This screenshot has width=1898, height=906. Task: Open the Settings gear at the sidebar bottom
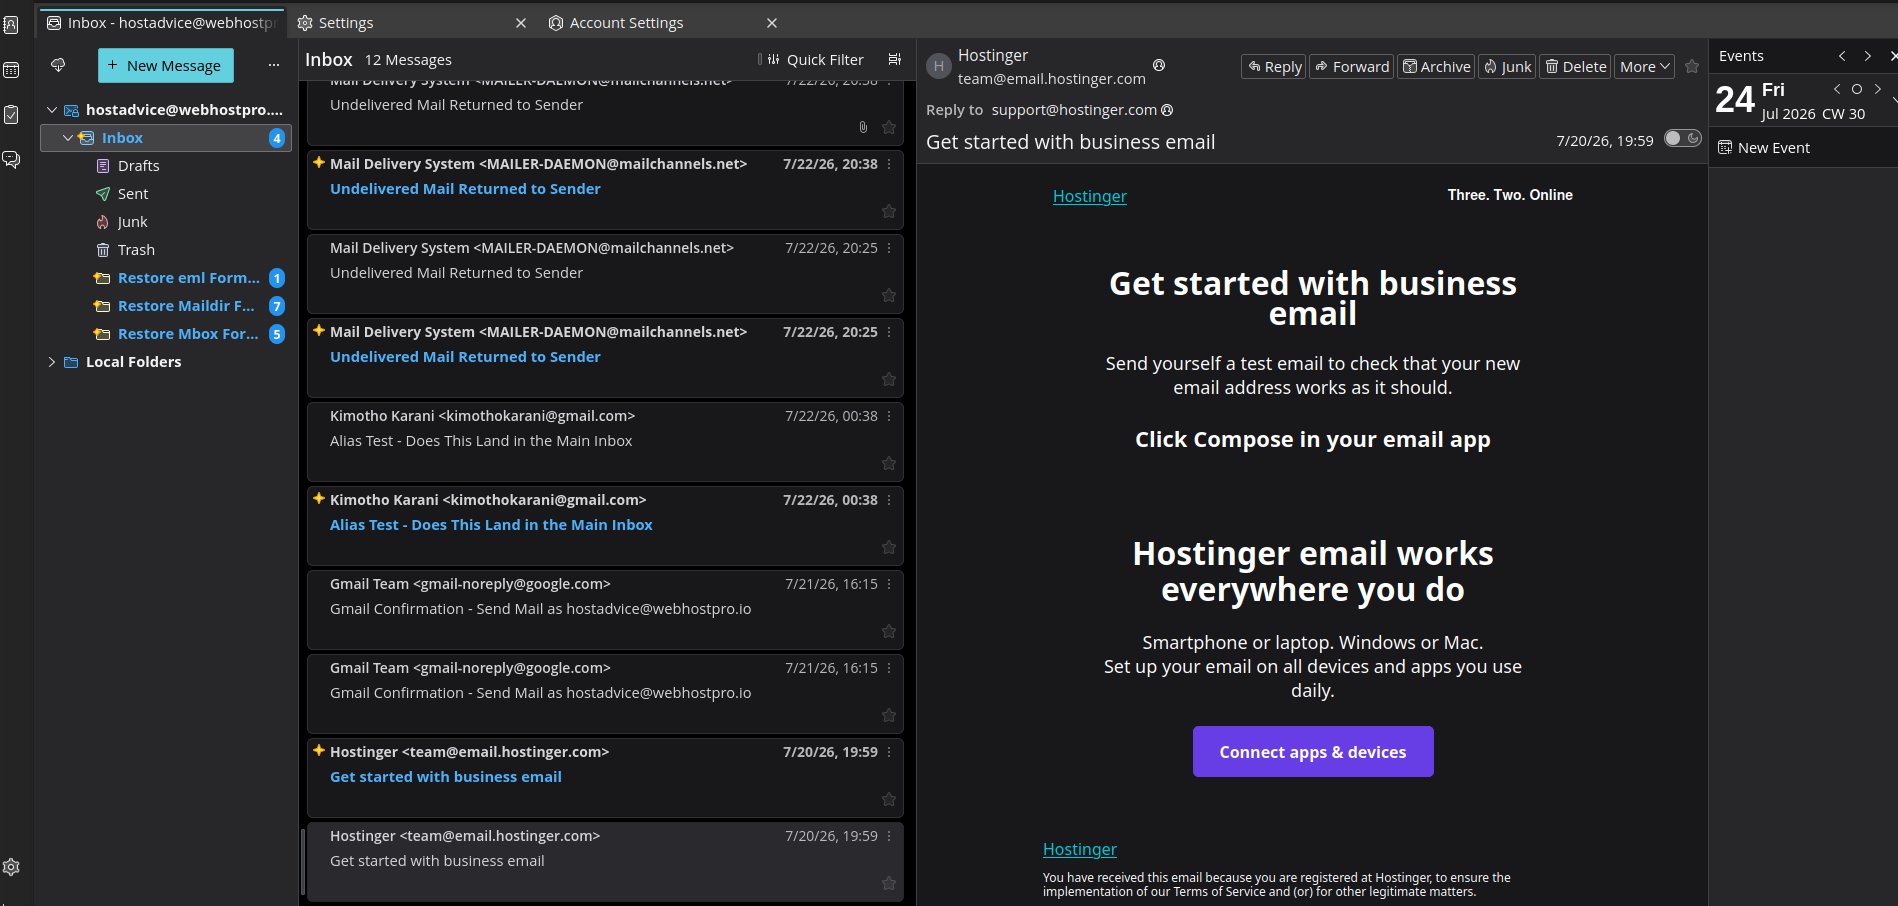(x=11, y=867)
